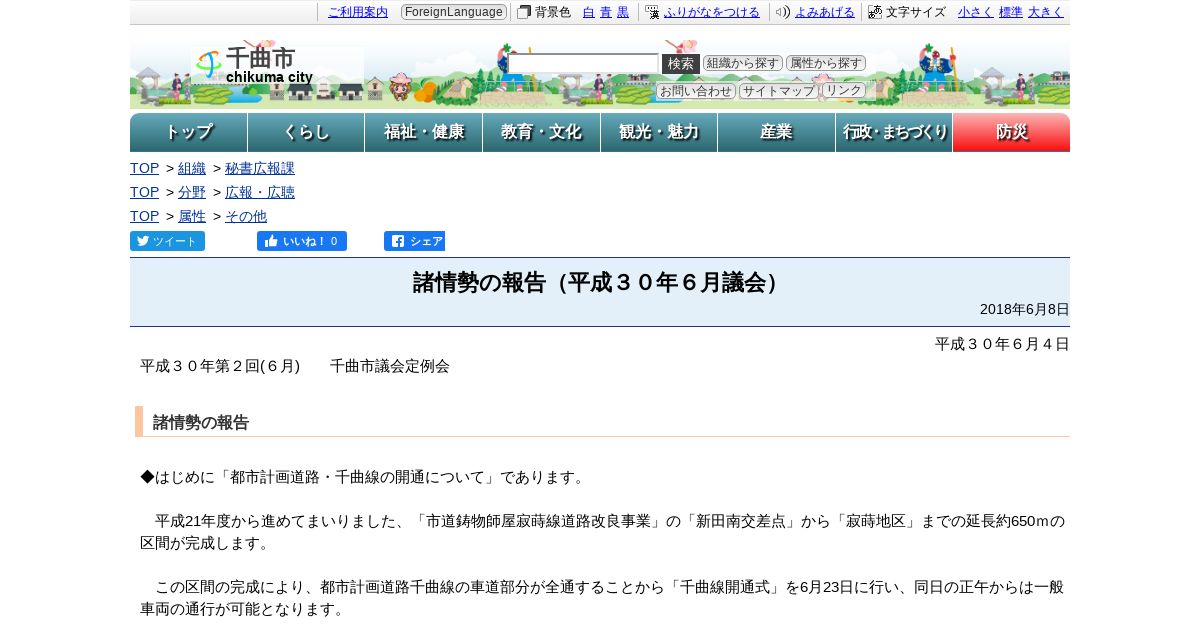This screenshot has height=630, width=1200.
Task: Click the 検索 search button
Action: [681, 64]
